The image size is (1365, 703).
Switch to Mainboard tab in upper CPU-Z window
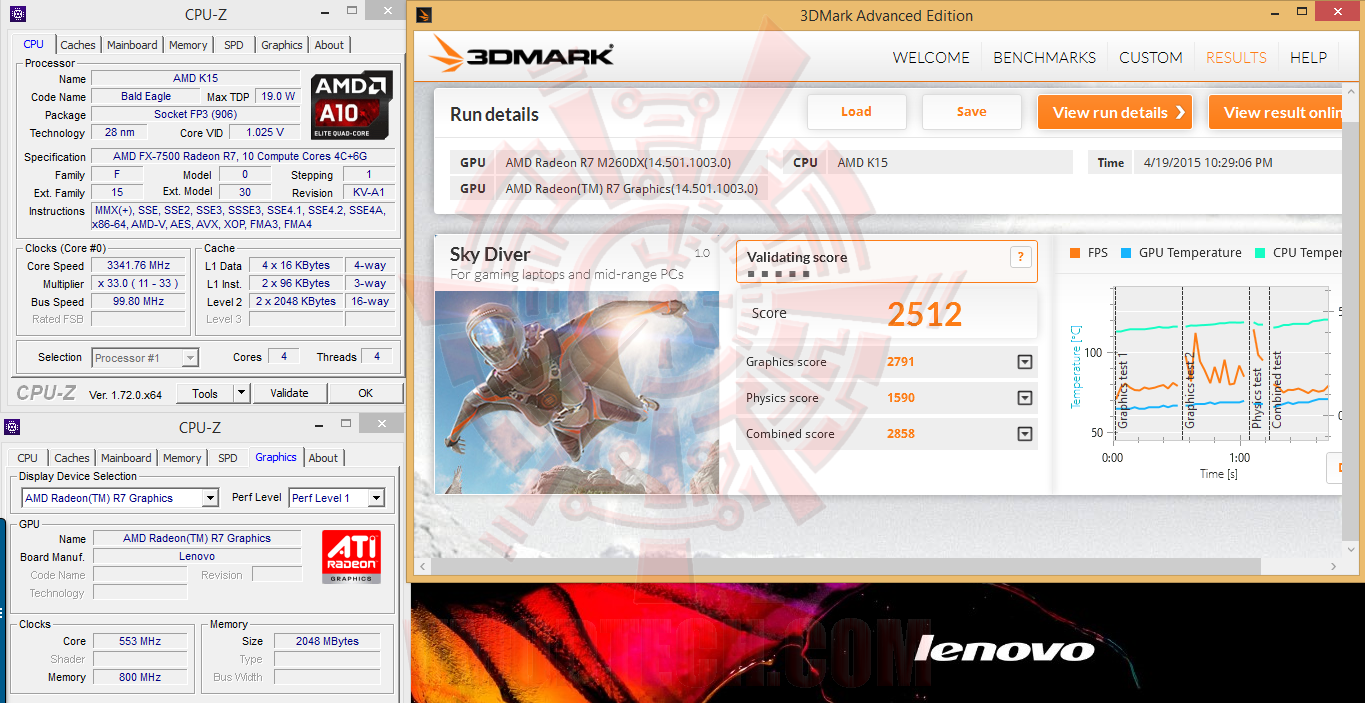[x=132, y=45]
